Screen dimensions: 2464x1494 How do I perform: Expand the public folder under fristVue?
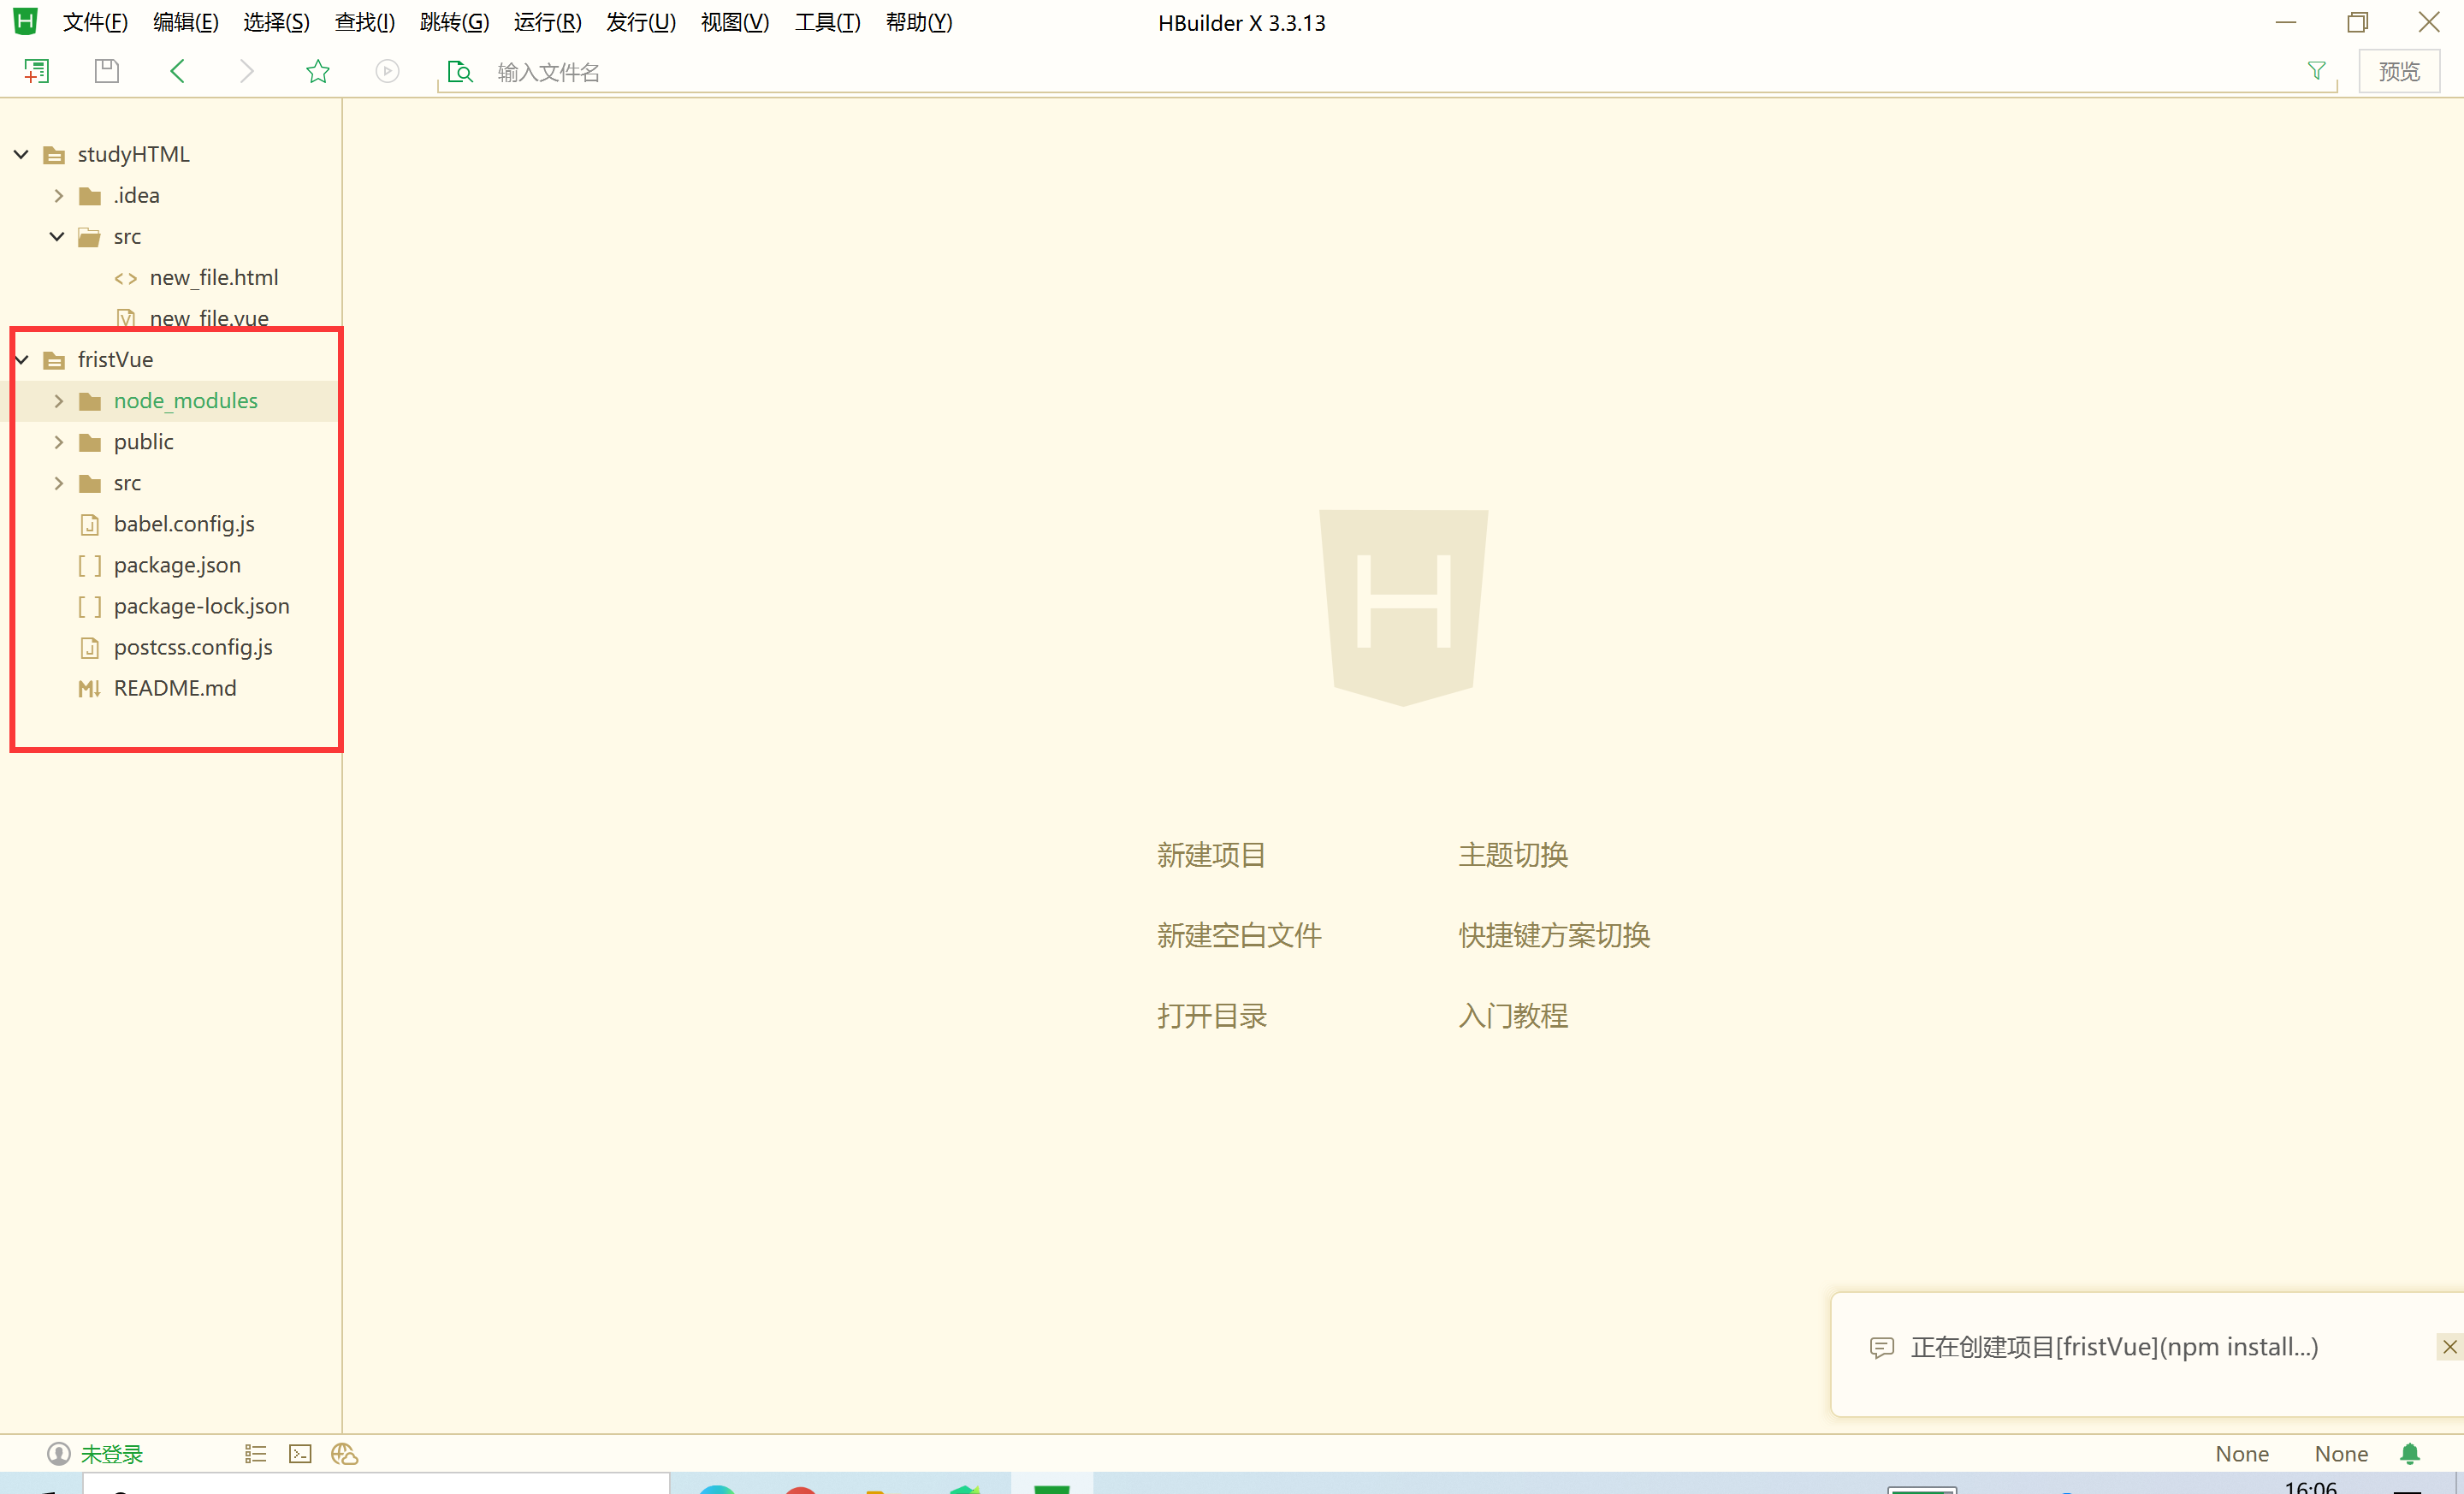pyautogui.click(x=58, y=441)
